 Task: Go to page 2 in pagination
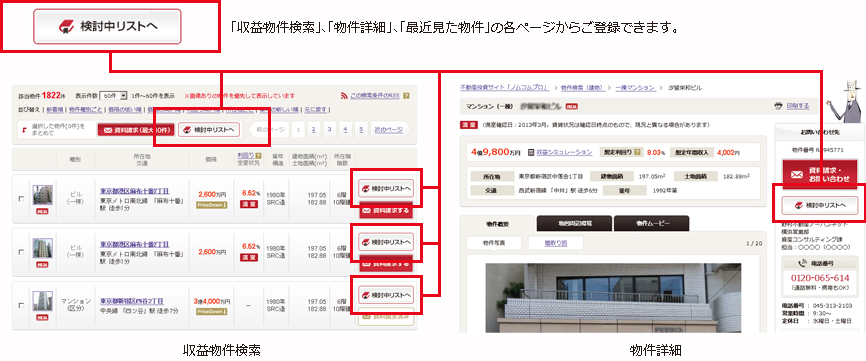coord(313,130)
